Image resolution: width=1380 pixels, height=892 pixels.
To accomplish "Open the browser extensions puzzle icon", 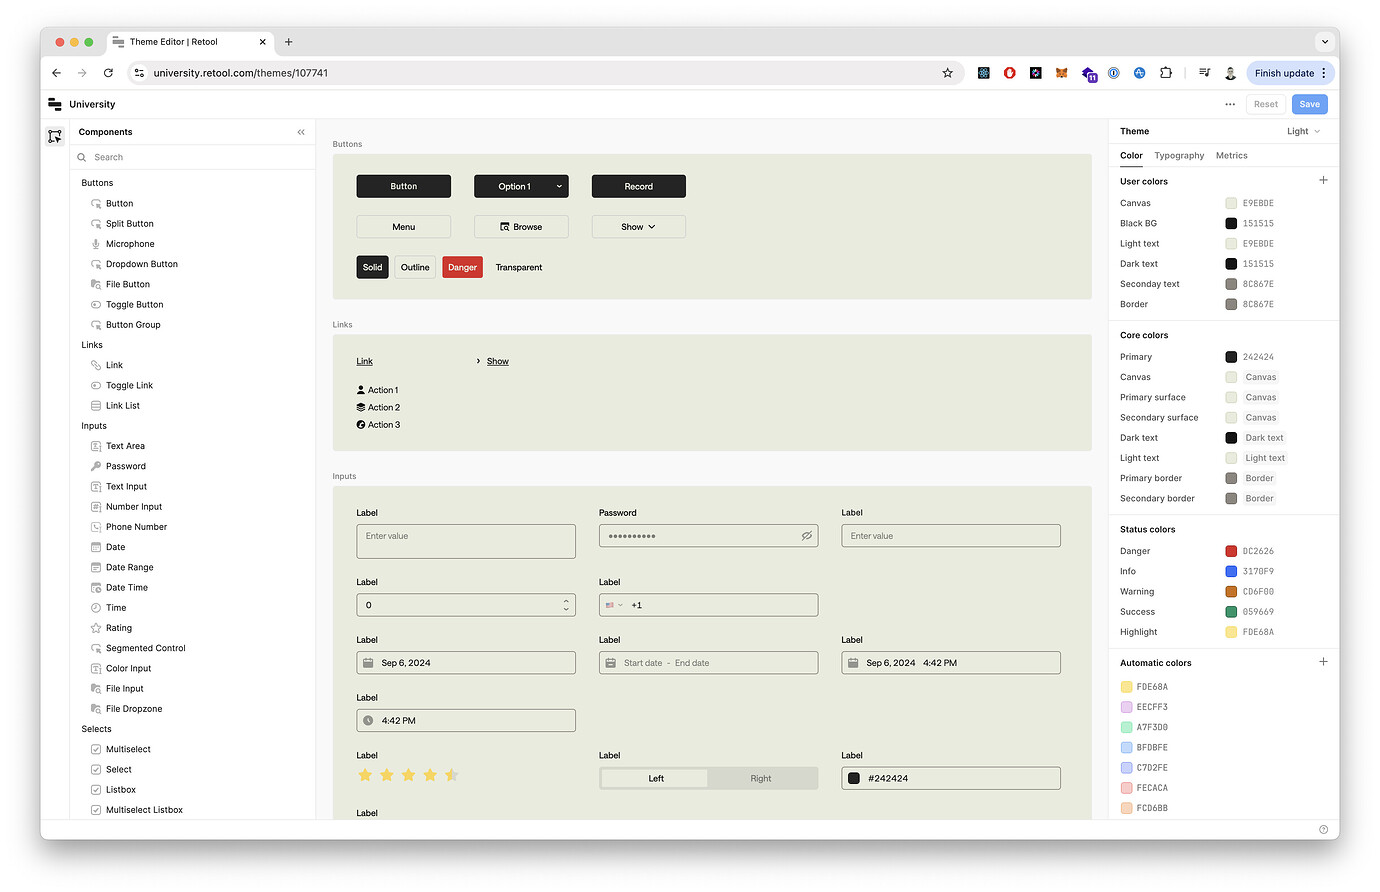I will (x=1166, y=73).
